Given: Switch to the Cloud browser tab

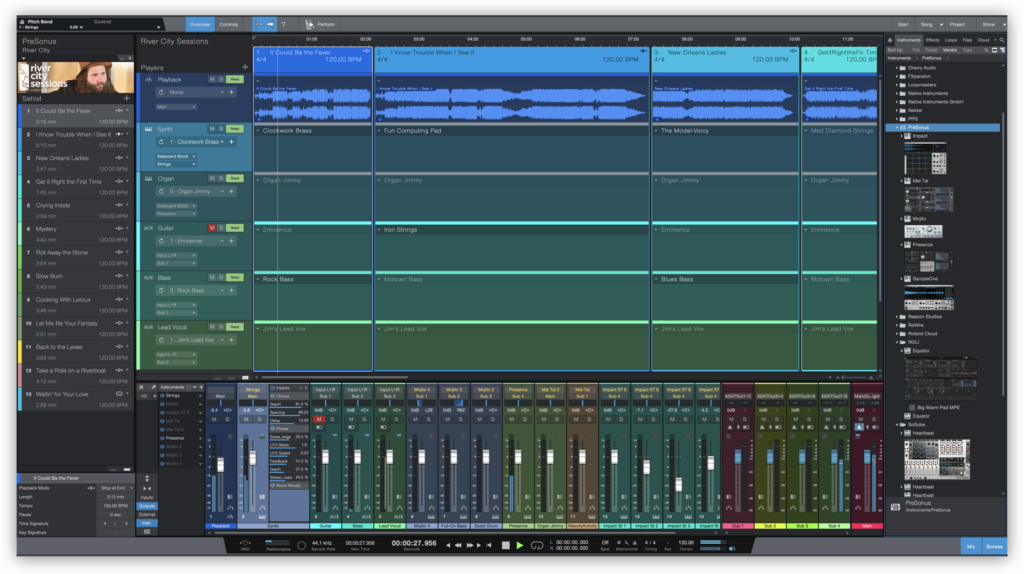Looking at the screenshot, I should click(x=984, y=40).
